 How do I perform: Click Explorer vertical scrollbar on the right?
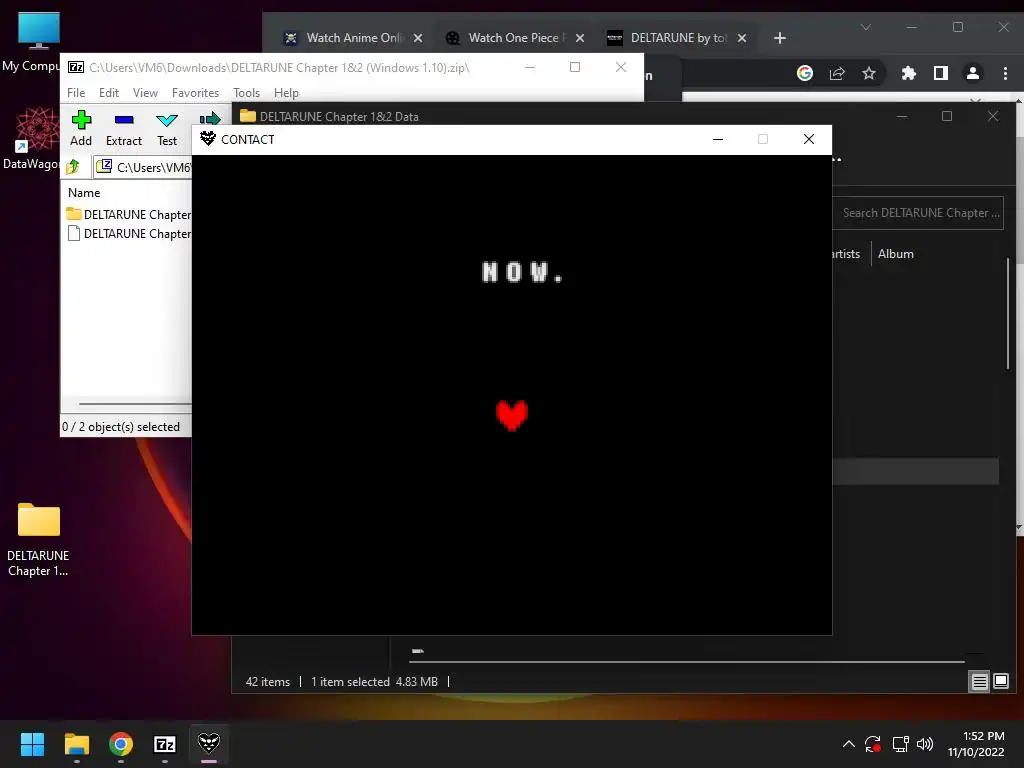(x=1008, y=313)
